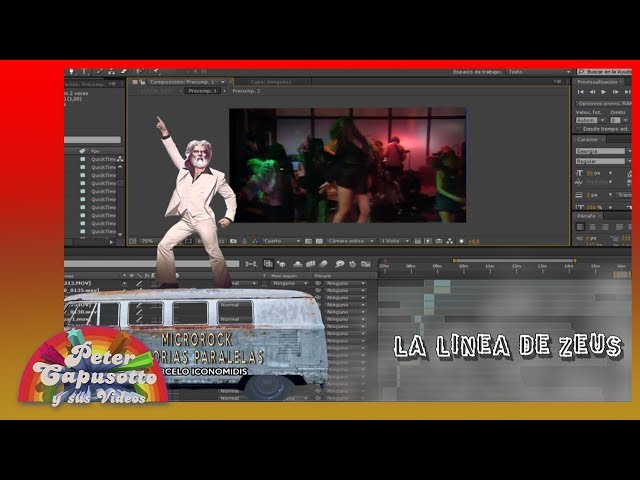
Task: Select the Eraser tool in top toolbar
Action: tap(124, 71)
